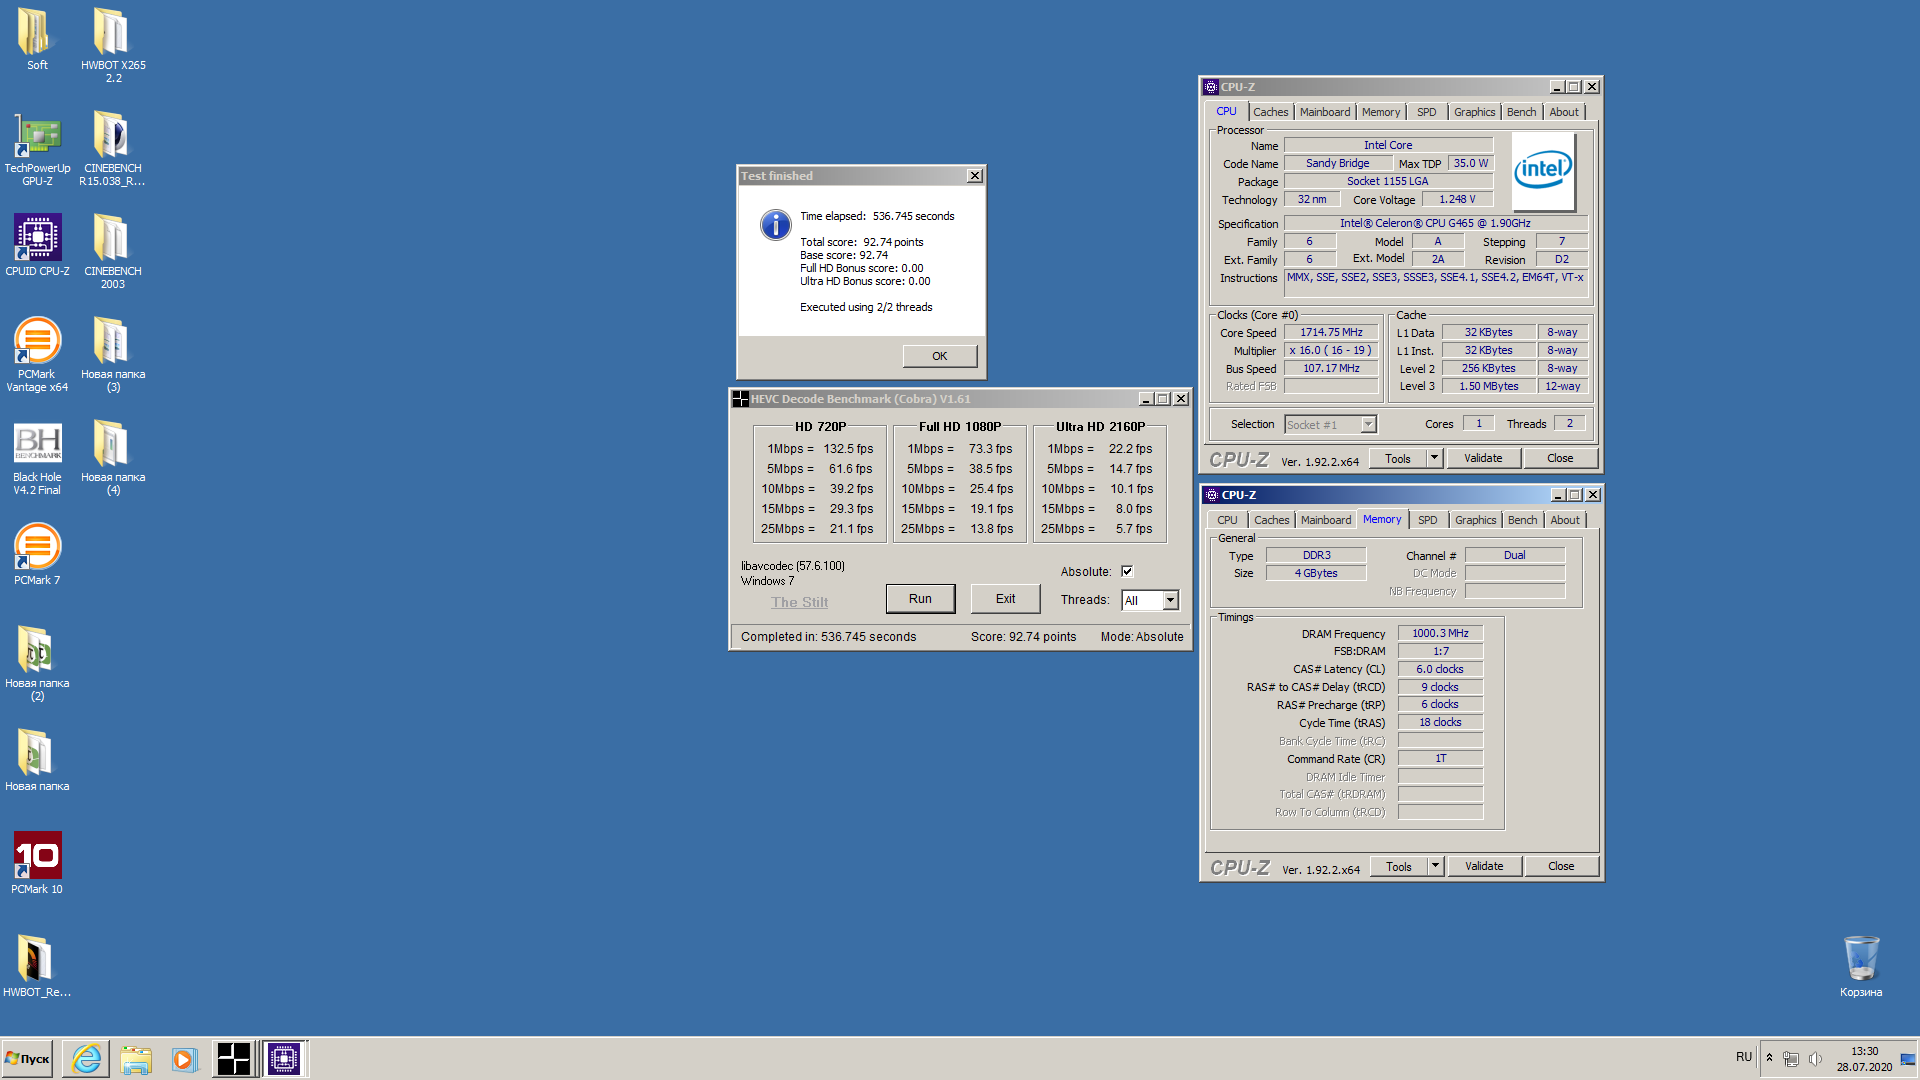The image size is (1920, 1080).
Task: Click the volume speaker tray icon
Action: tap(1815, 1059)
